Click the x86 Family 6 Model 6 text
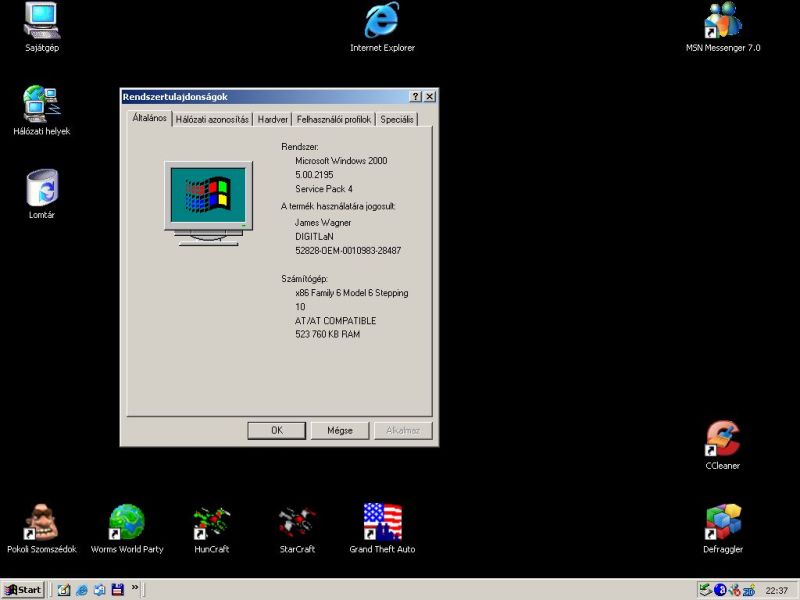Image resolution: width=800 pixels, height=600 pixels. 352,293
